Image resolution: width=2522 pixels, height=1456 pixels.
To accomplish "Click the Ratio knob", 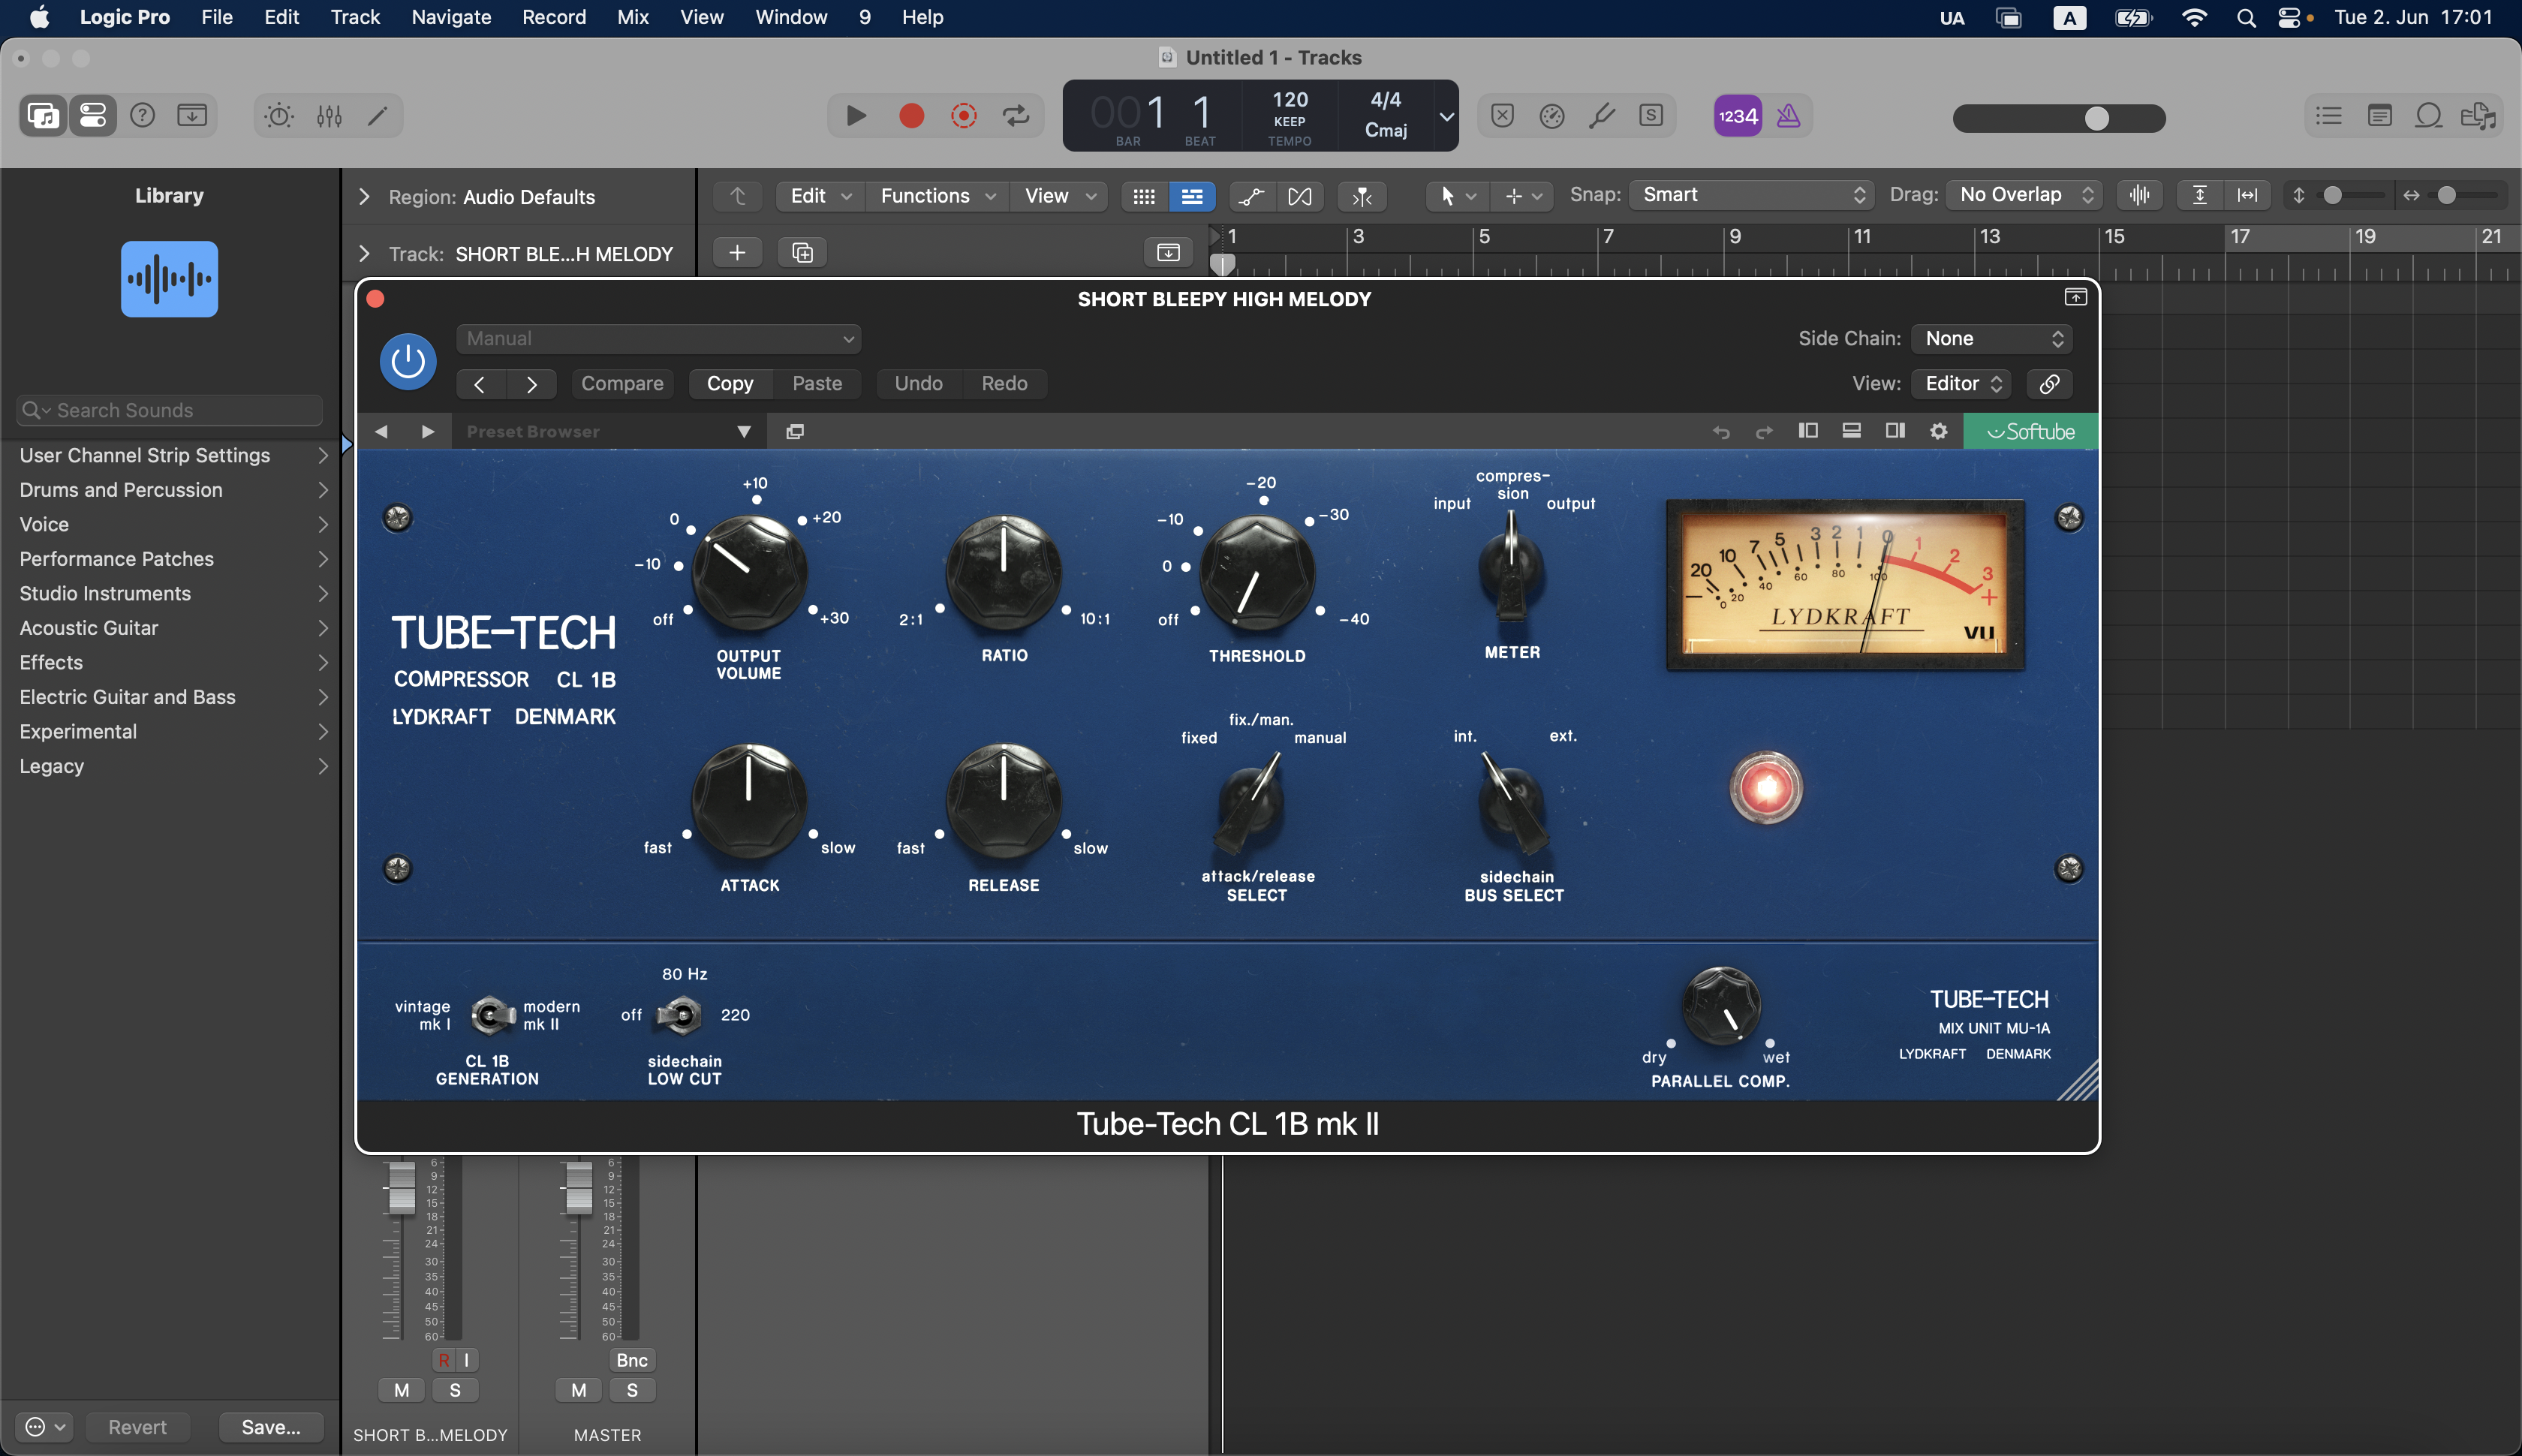I will (1003, 573).
